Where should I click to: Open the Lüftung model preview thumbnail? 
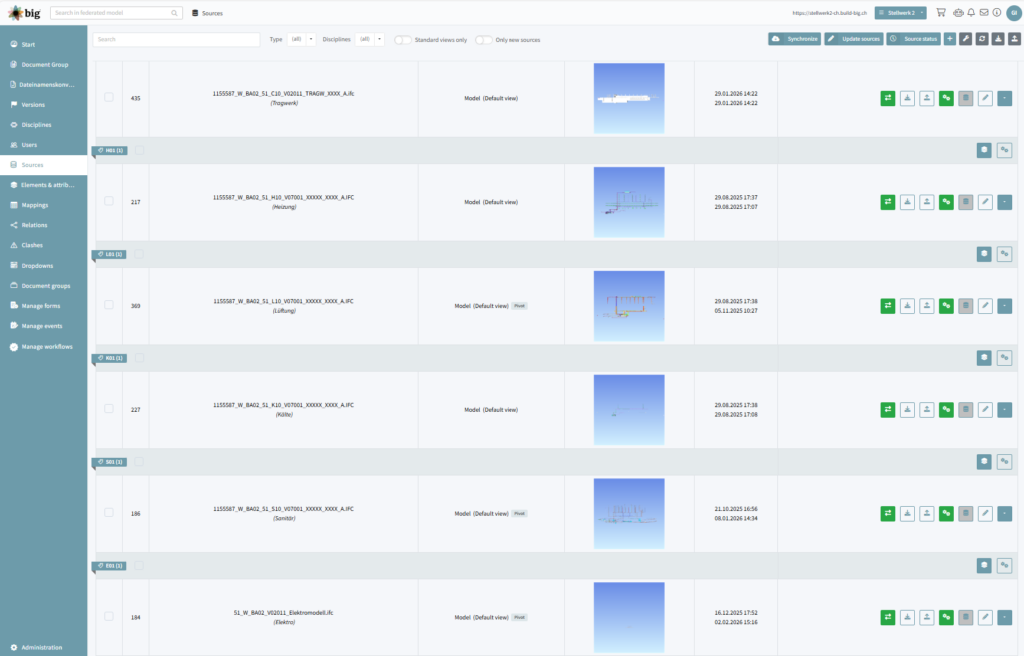tap(628, 305)
